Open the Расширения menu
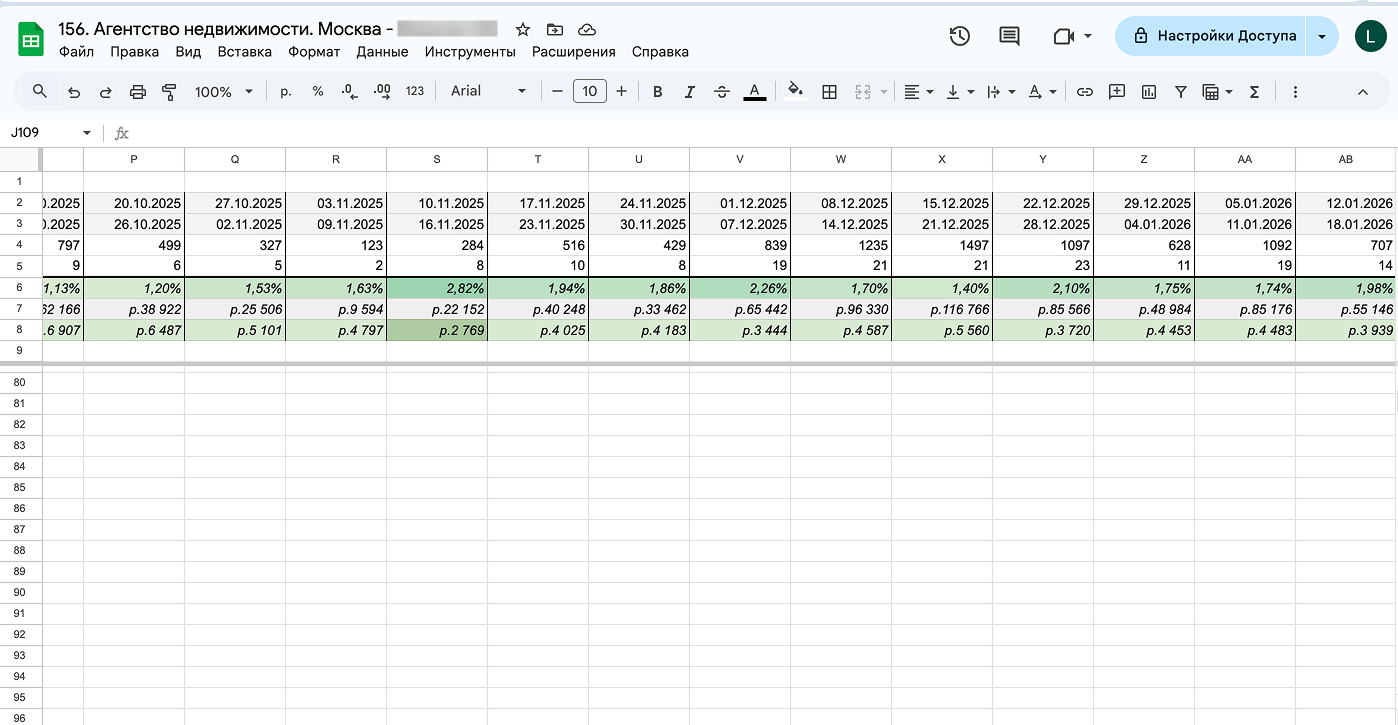Image resolution: width=1398 pixels, height=725 pixels. click(573, 52)
